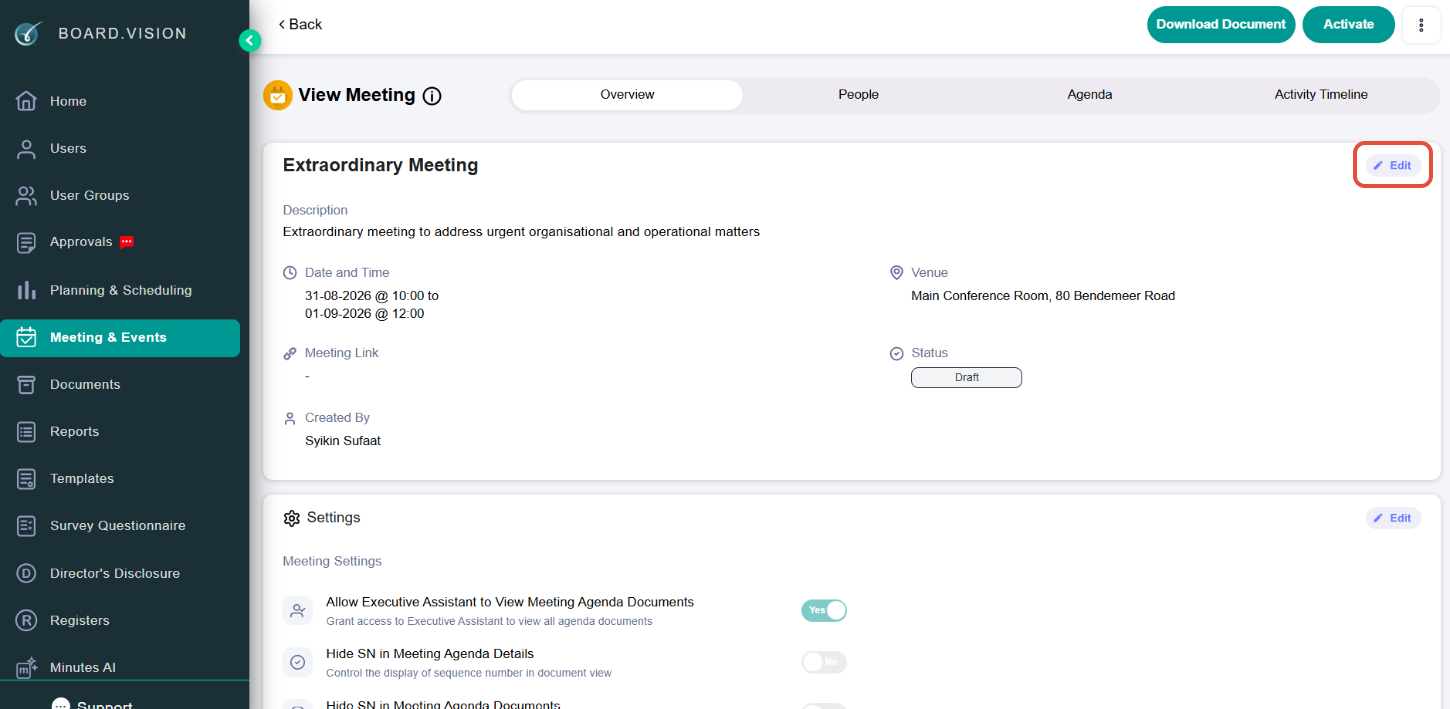1450x709 pixels.
Task: Enable Hide SN in Meeting Agenda Details toggle
Action: click(x=824, y=662)
